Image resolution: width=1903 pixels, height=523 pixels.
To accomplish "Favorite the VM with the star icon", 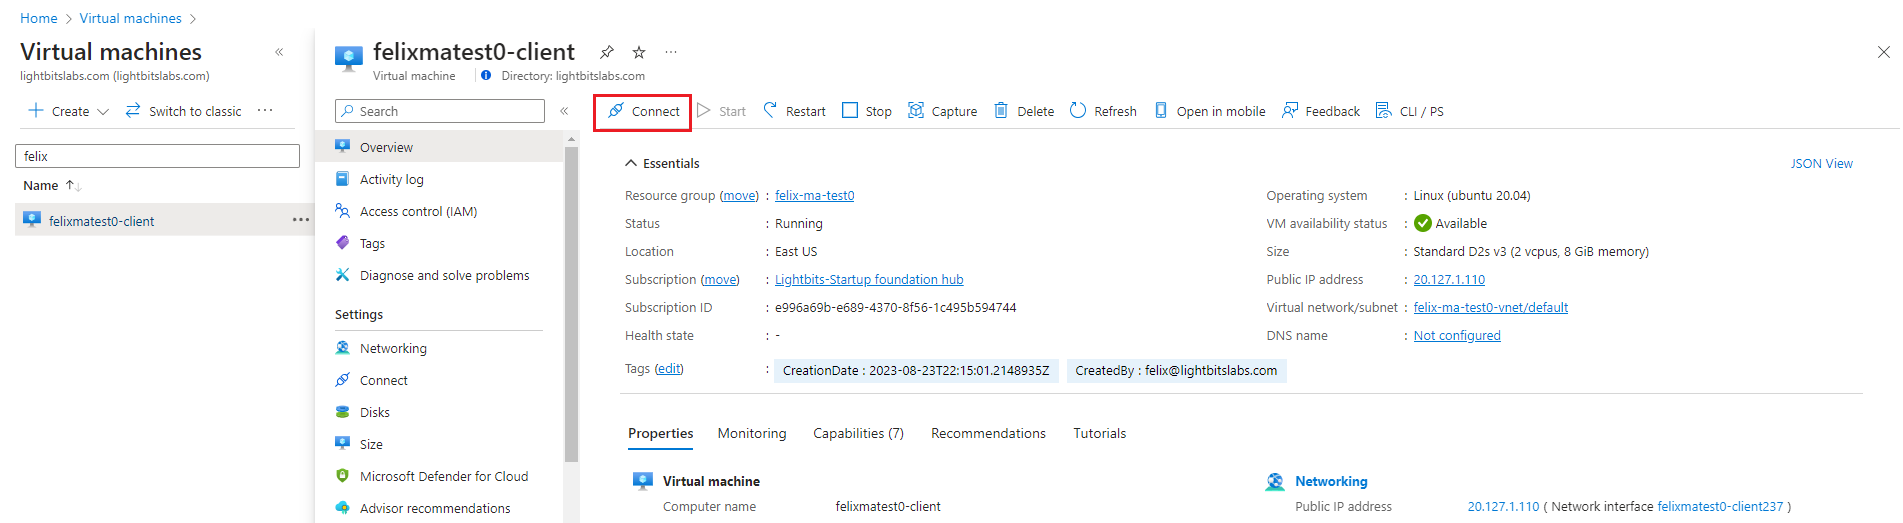I will pos(639,52).
